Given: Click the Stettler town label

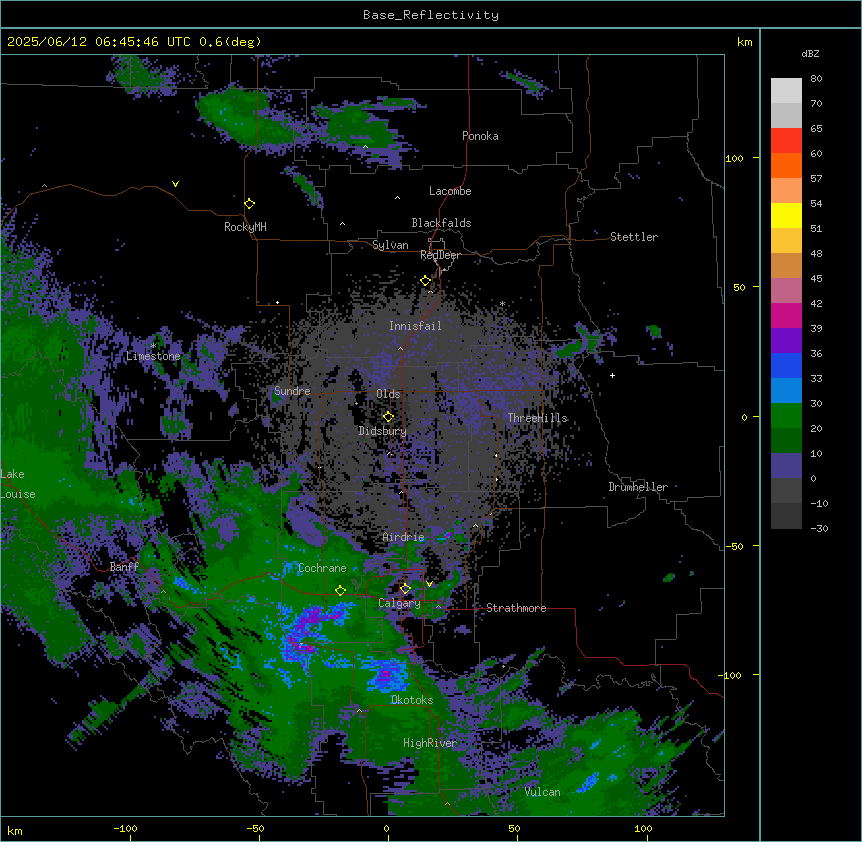Looking at the screenshot, I should point(634,237).
